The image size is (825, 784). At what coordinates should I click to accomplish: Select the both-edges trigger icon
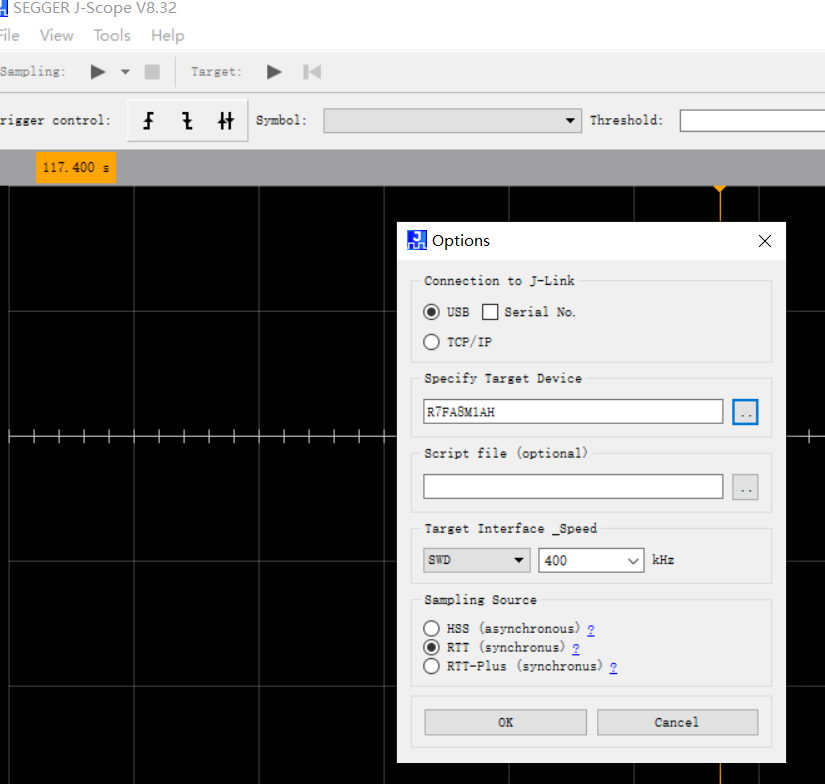pos(225,120)
